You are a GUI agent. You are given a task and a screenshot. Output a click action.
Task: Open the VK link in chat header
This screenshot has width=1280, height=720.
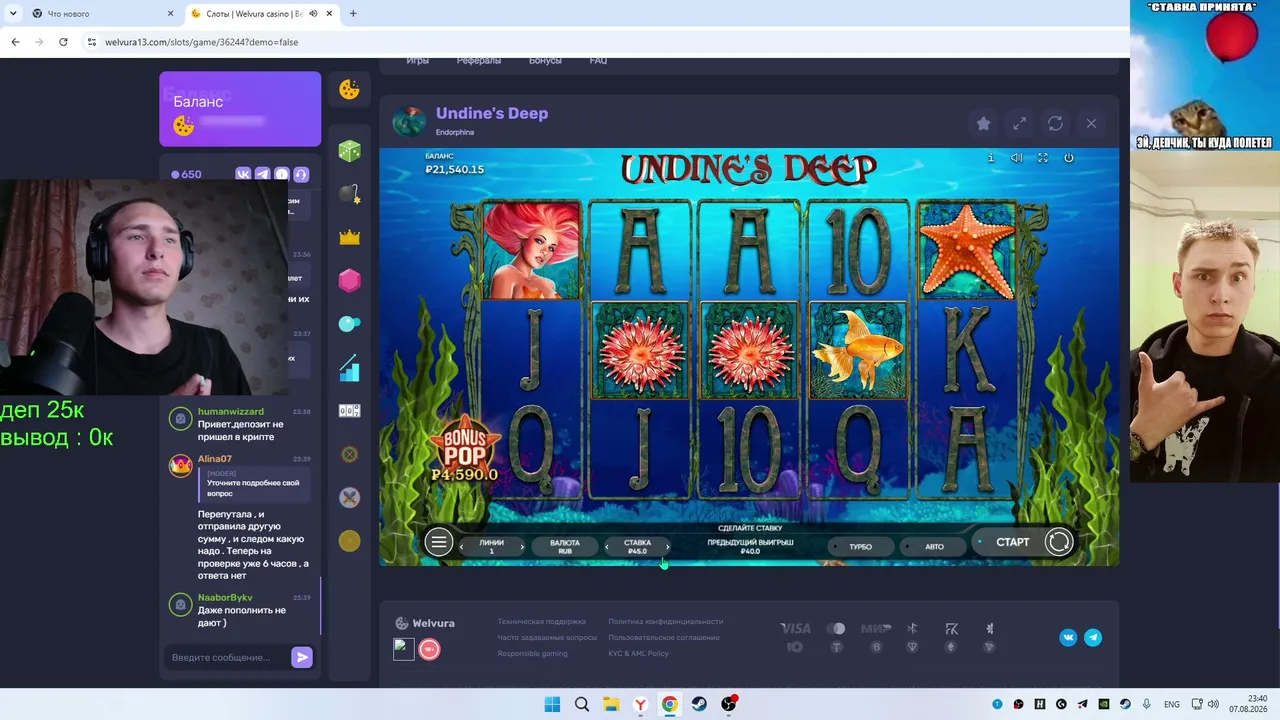point(243,174)
